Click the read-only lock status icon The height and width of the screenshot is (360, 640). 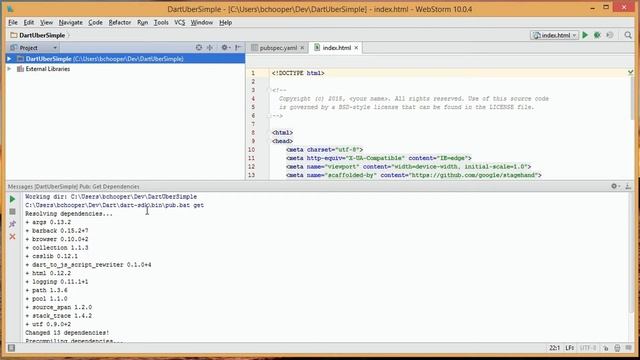pos(606,348)
